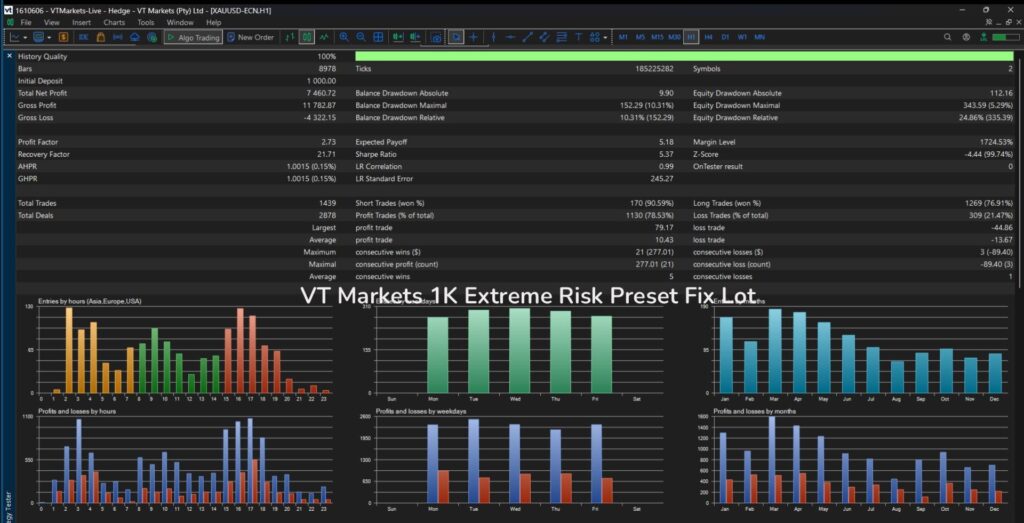This screenshot has height=523, width=1024.
Task: Select the crosshair cursor tool
Action: (473, 37)
